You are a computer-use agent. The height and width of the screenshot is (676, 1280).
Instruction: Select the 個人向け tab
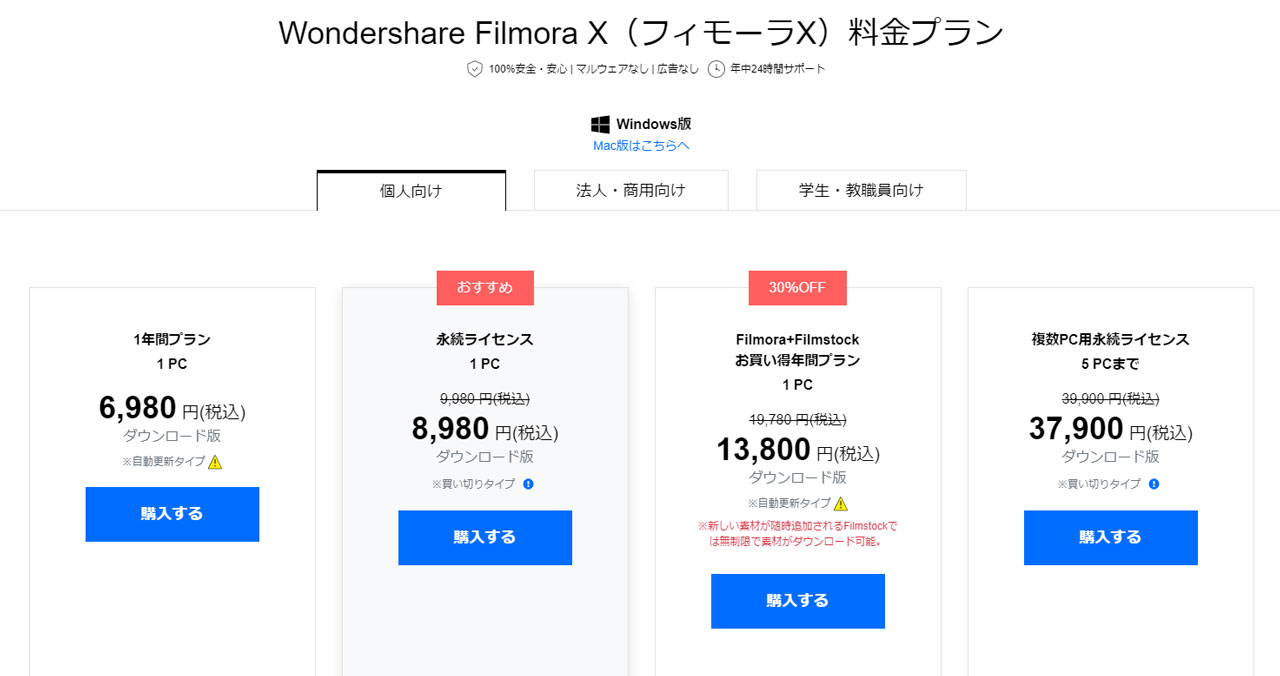411,190
